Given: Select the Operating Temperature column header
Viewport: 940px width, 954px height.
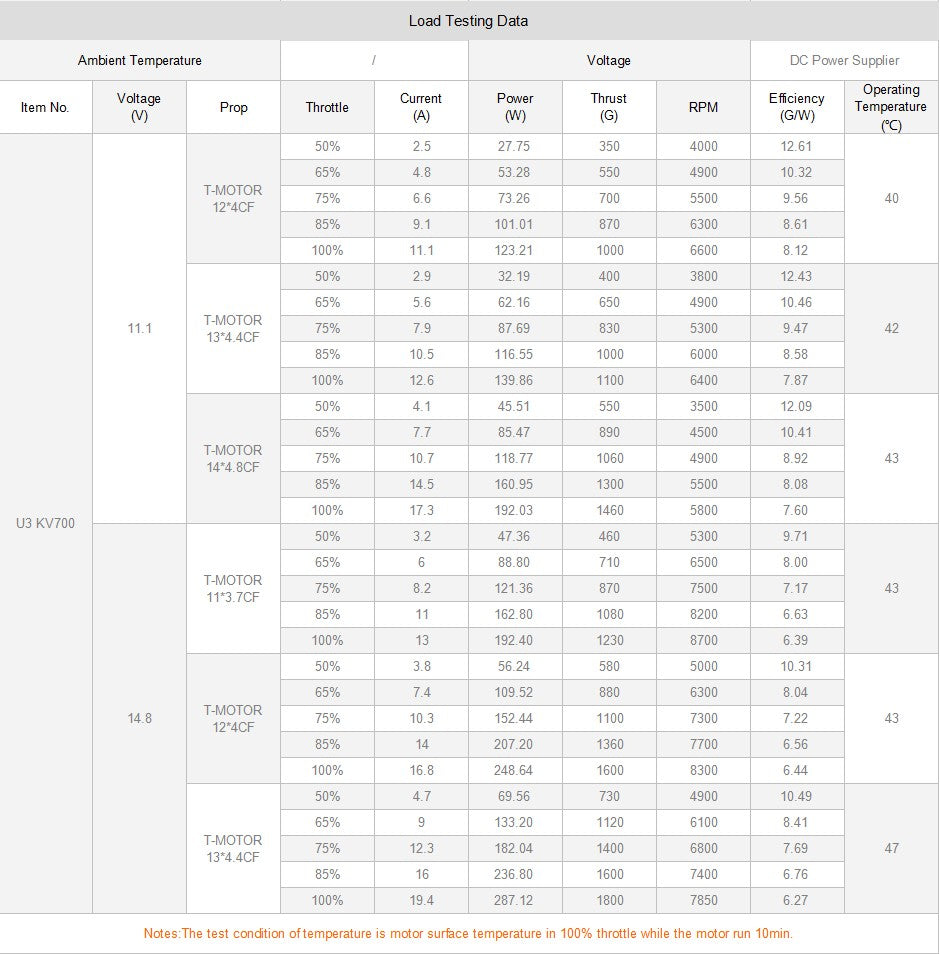Looking at the screenshot, I should (x=891, y=107).
